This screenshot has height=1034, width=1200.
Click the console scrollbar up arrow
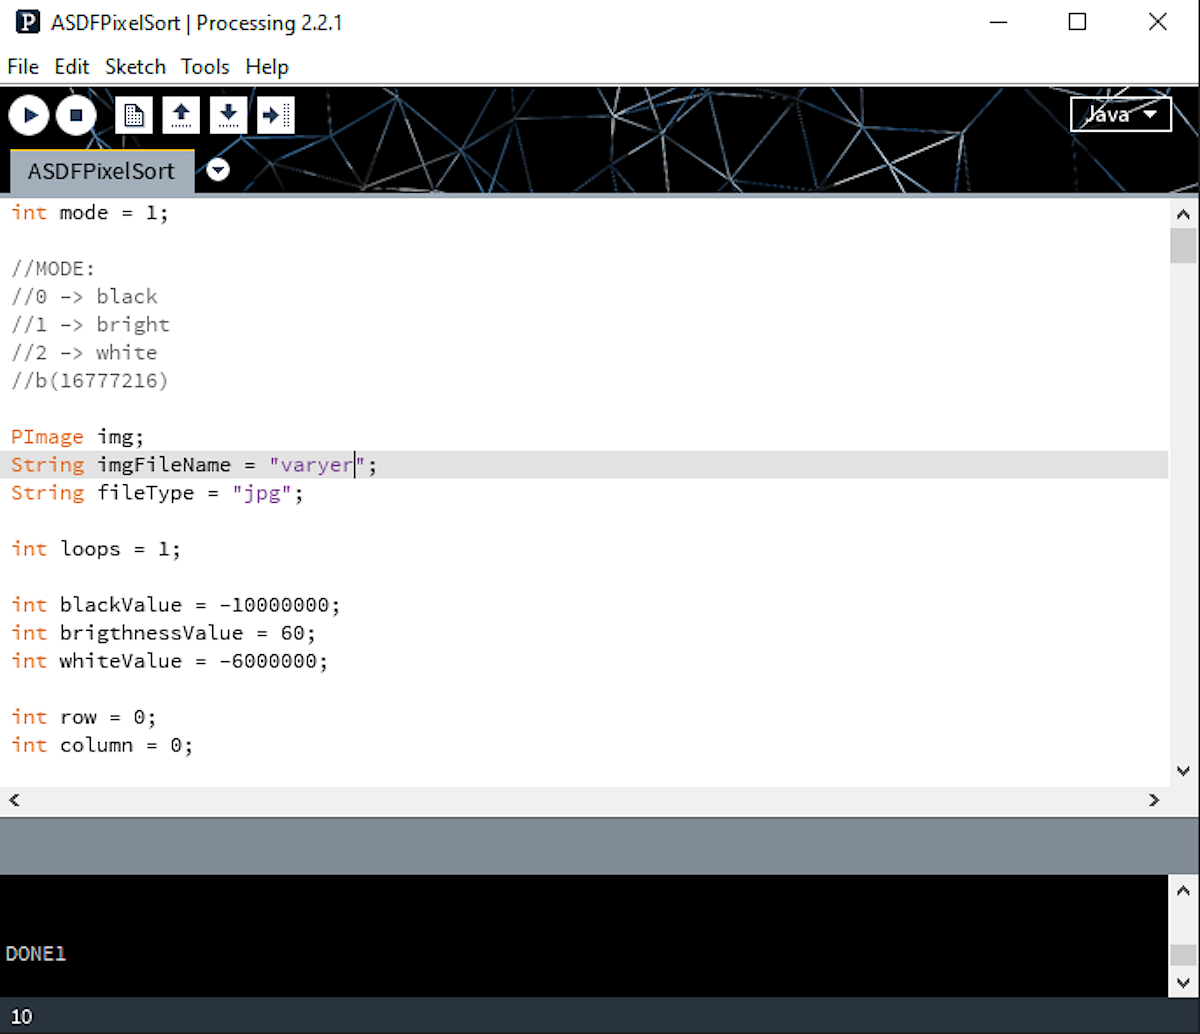pos(1183,890)
